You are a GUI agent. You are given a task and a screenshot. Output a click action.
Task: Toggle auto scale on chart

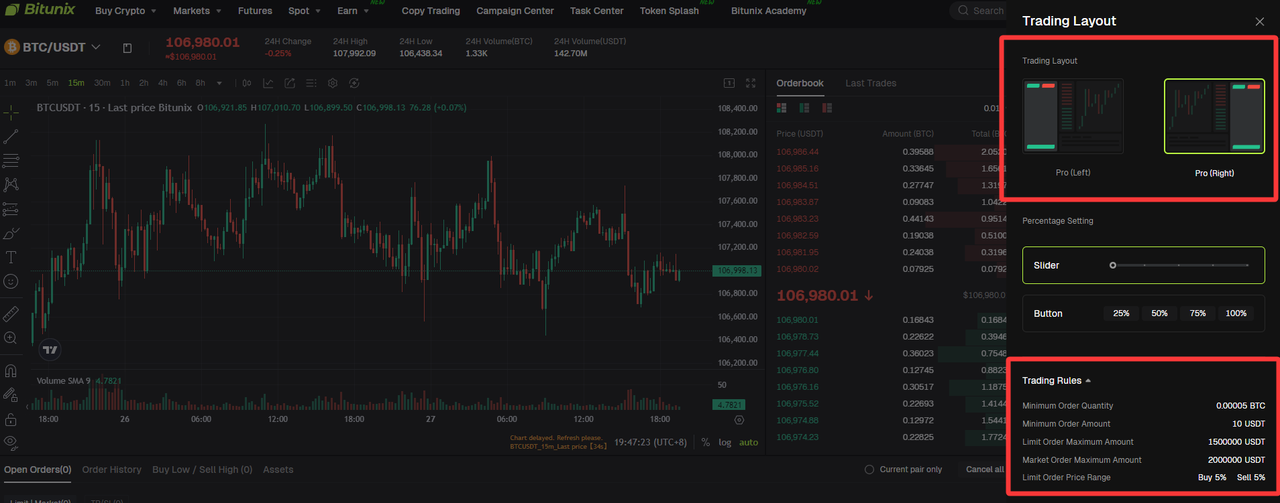[x=748, y=441]
